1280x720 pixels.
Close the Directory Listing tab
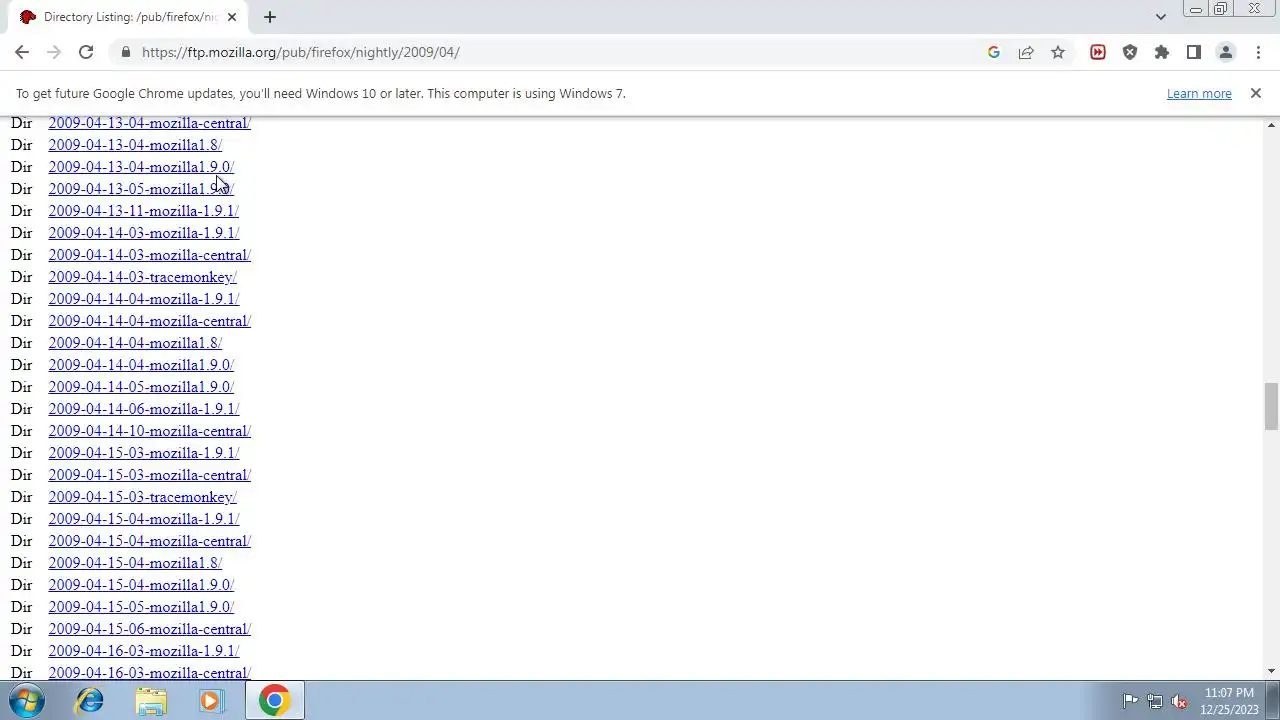pyautogui.click(x=232, y=17)
